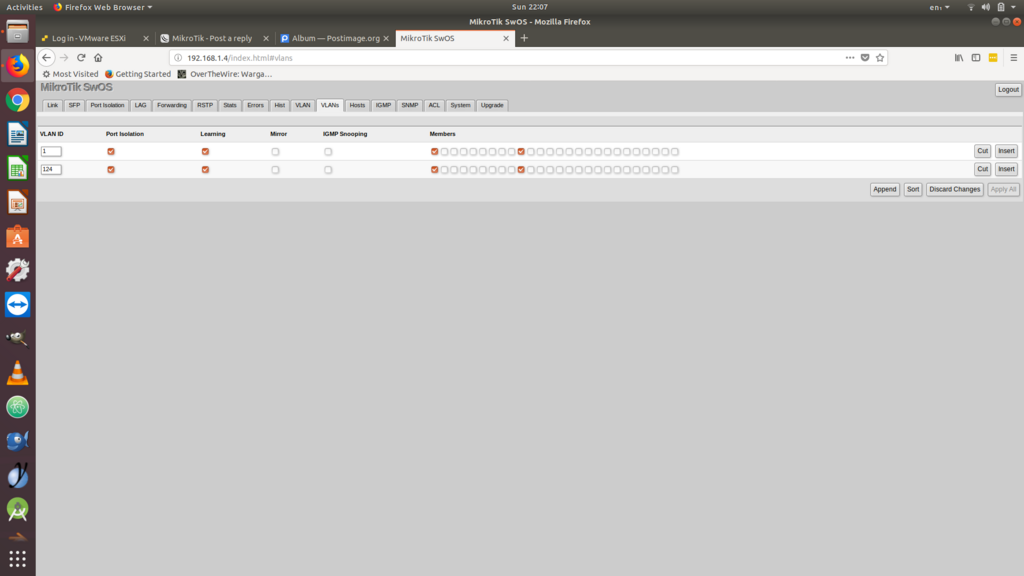This screenshot has height=576, width=1024.
Task: Open OverTheWire bookmark
Action: pos(225,74)
